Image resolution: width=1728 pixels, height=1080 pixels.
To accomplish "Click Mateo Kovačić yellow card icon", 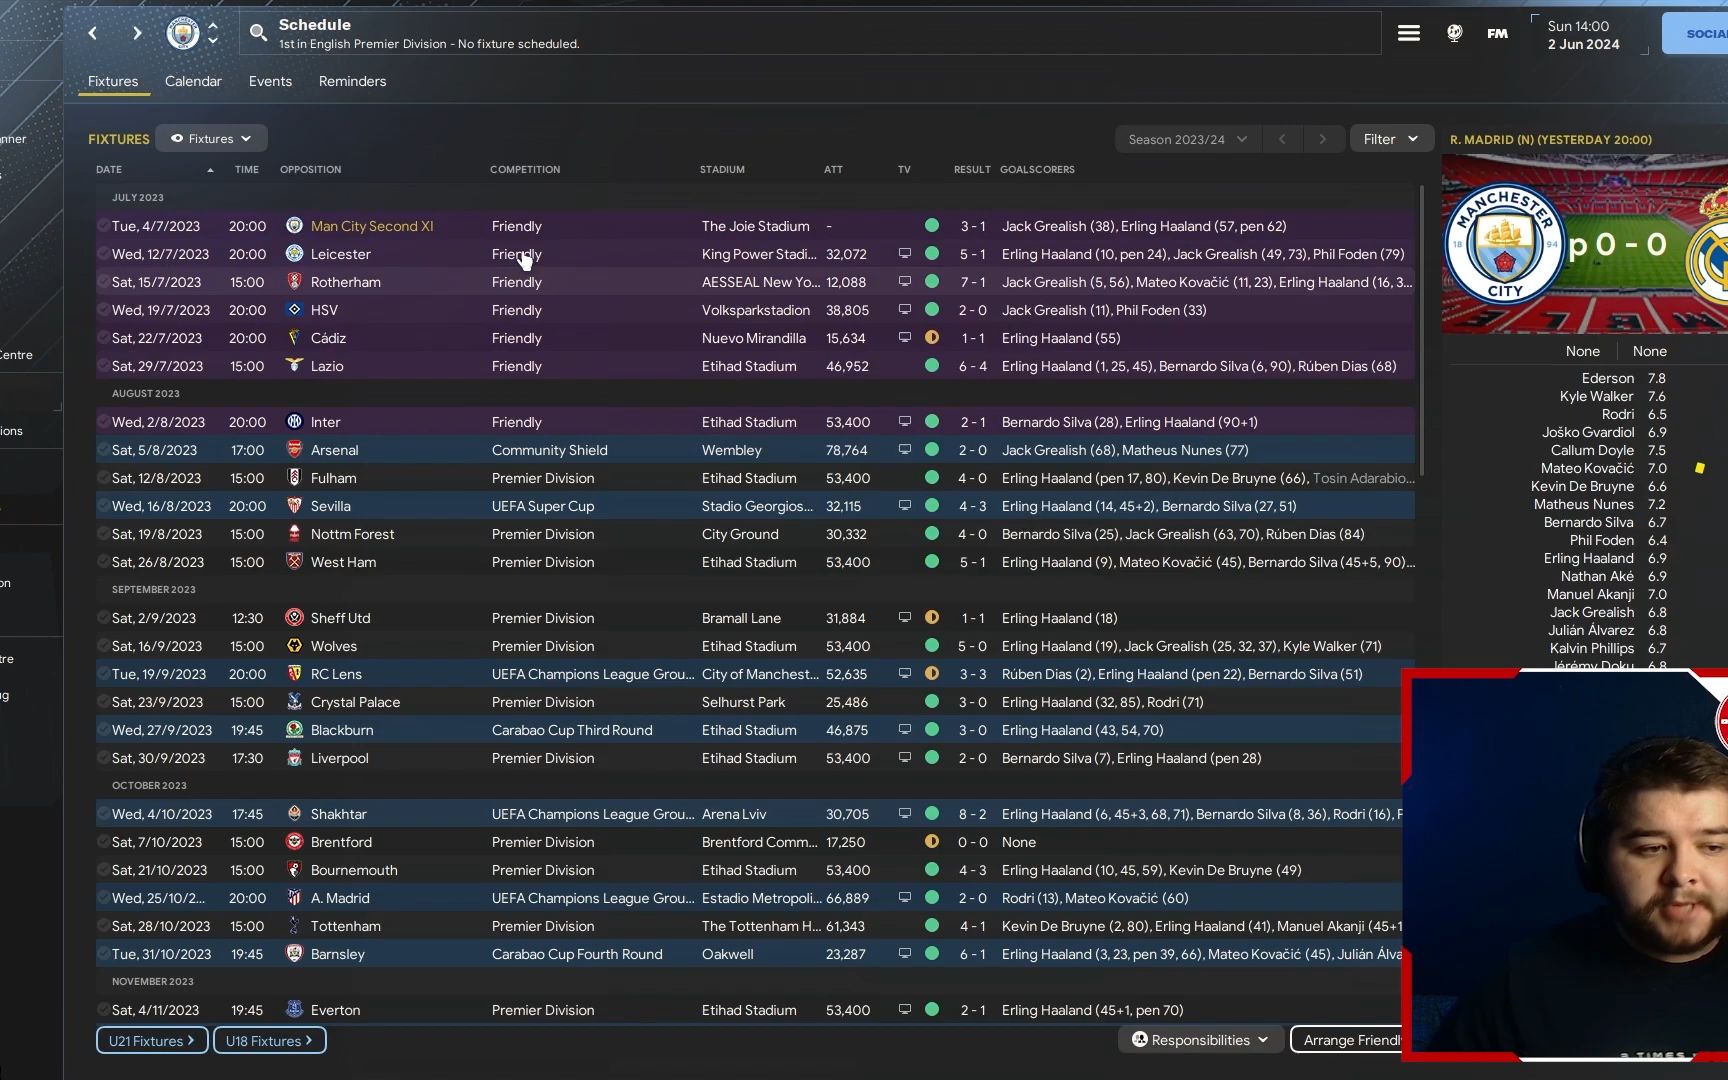I will click(1699, 468).
